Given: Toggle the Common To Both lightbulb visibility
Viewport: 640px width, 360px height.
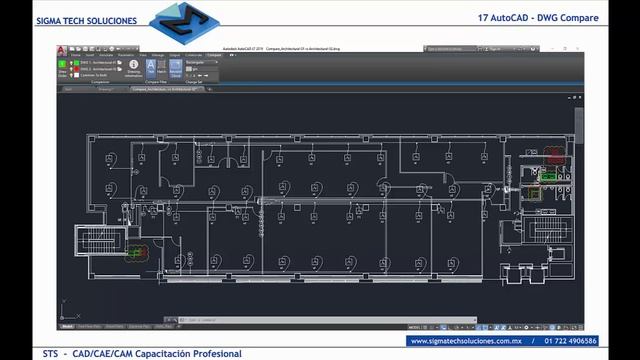Looking at the screenshot, I should (71, 76).
